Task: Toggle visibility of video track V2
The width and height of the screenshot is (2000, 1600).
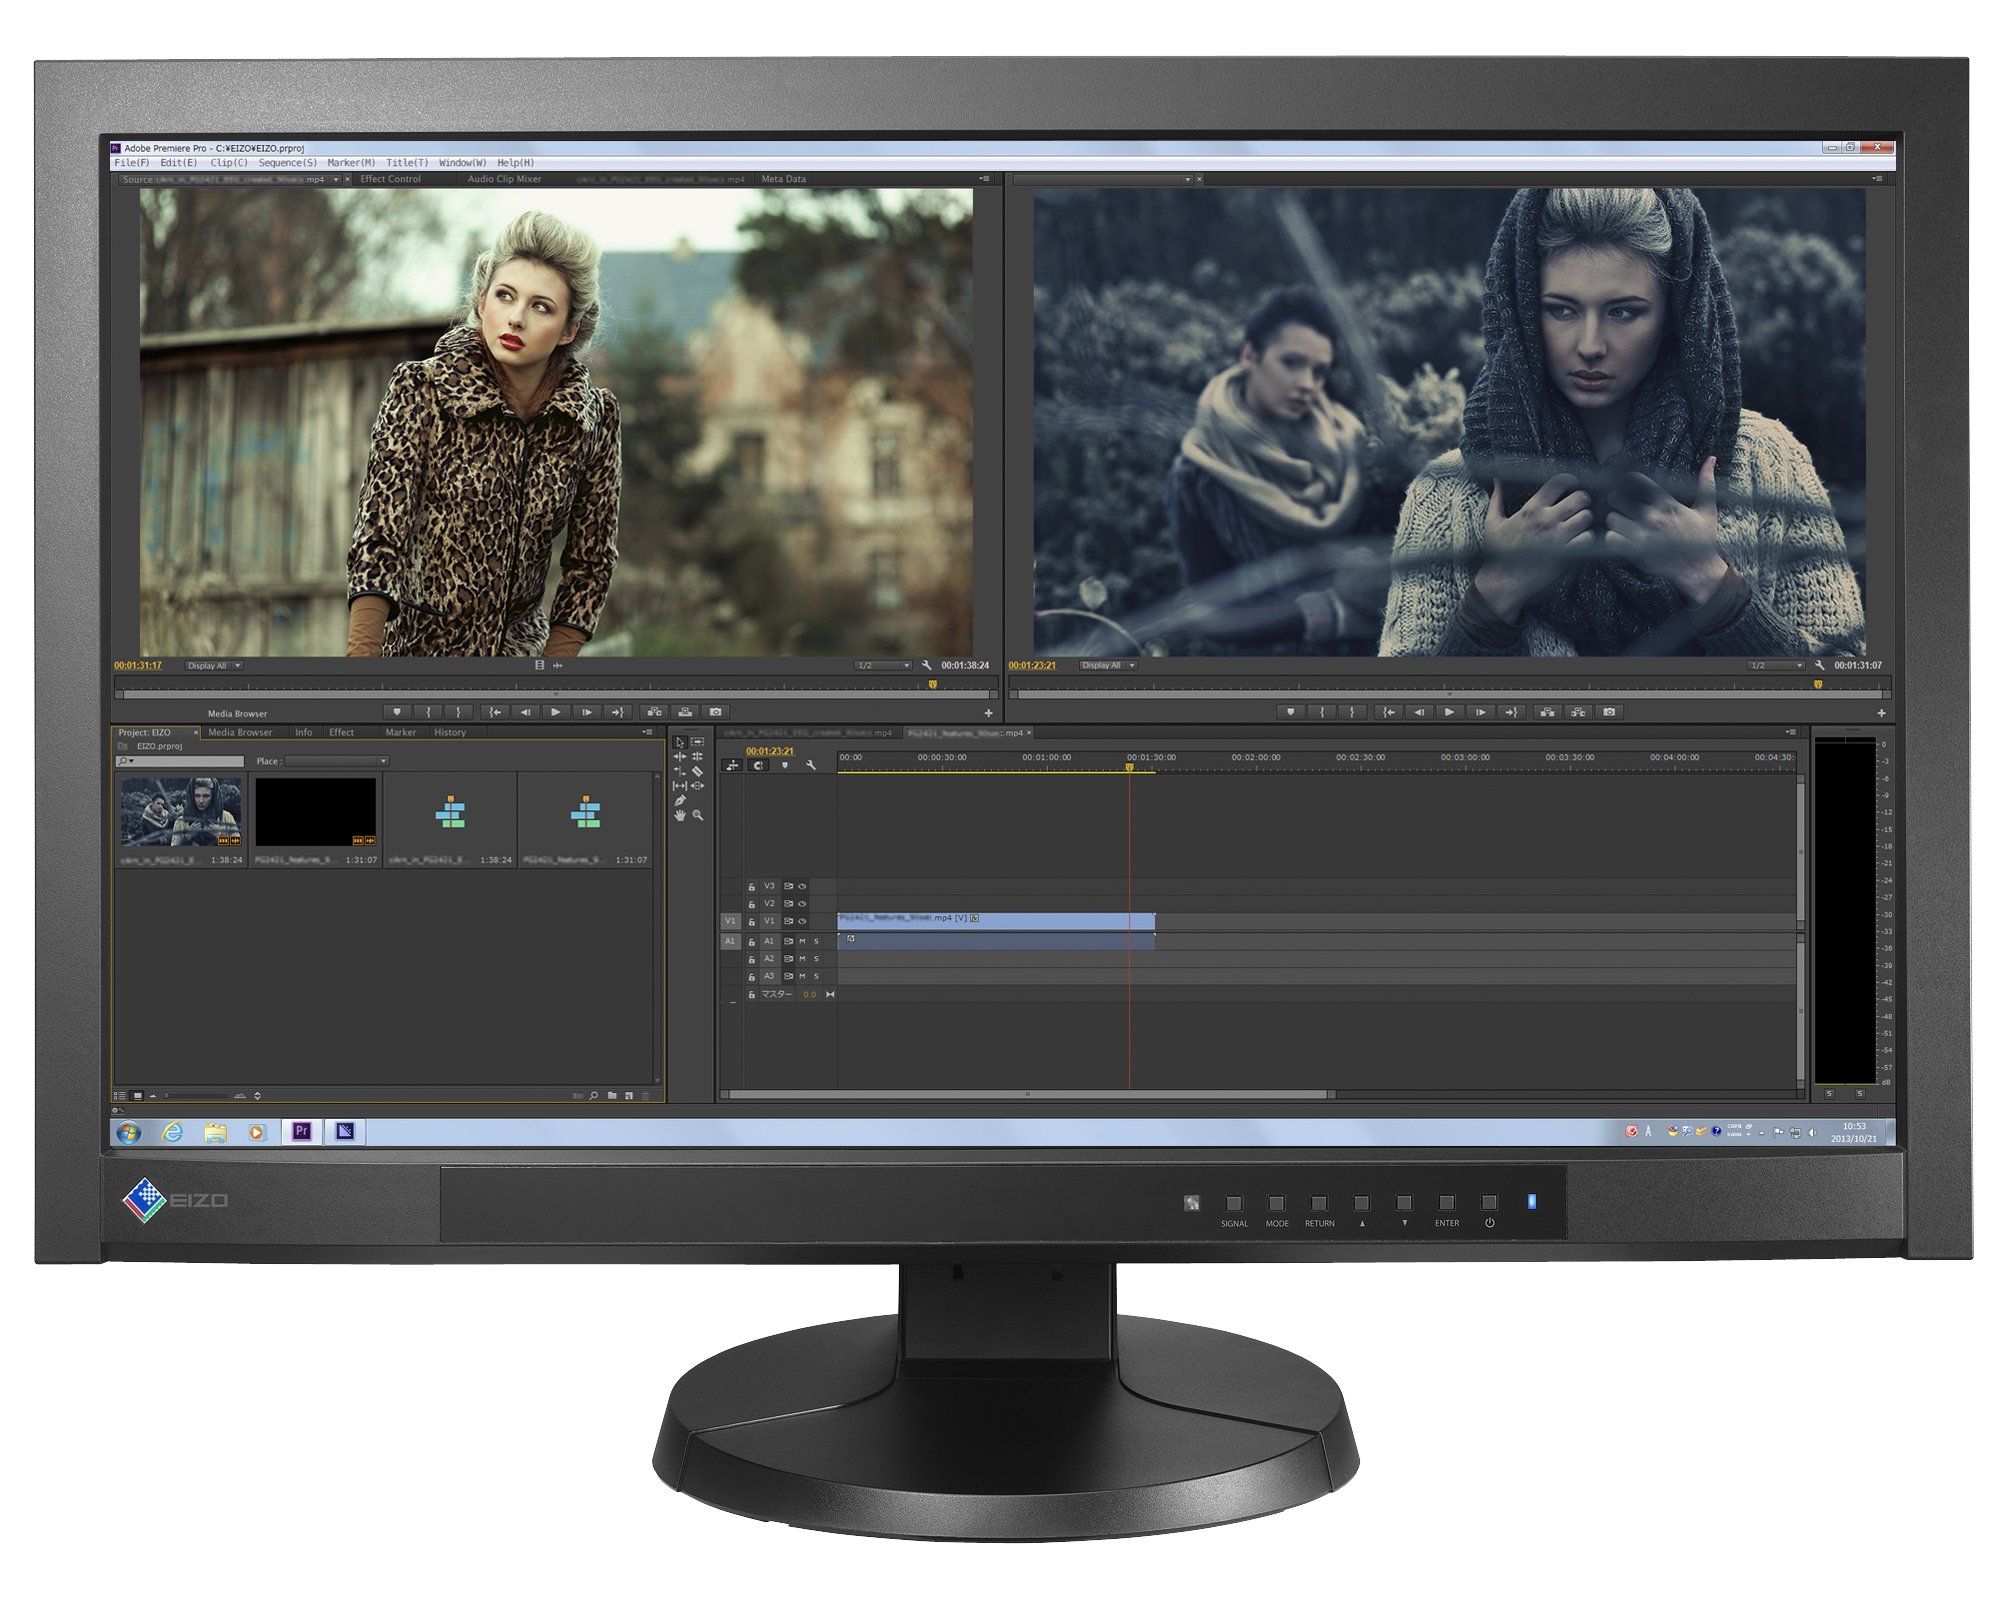Action: point(802,903)
